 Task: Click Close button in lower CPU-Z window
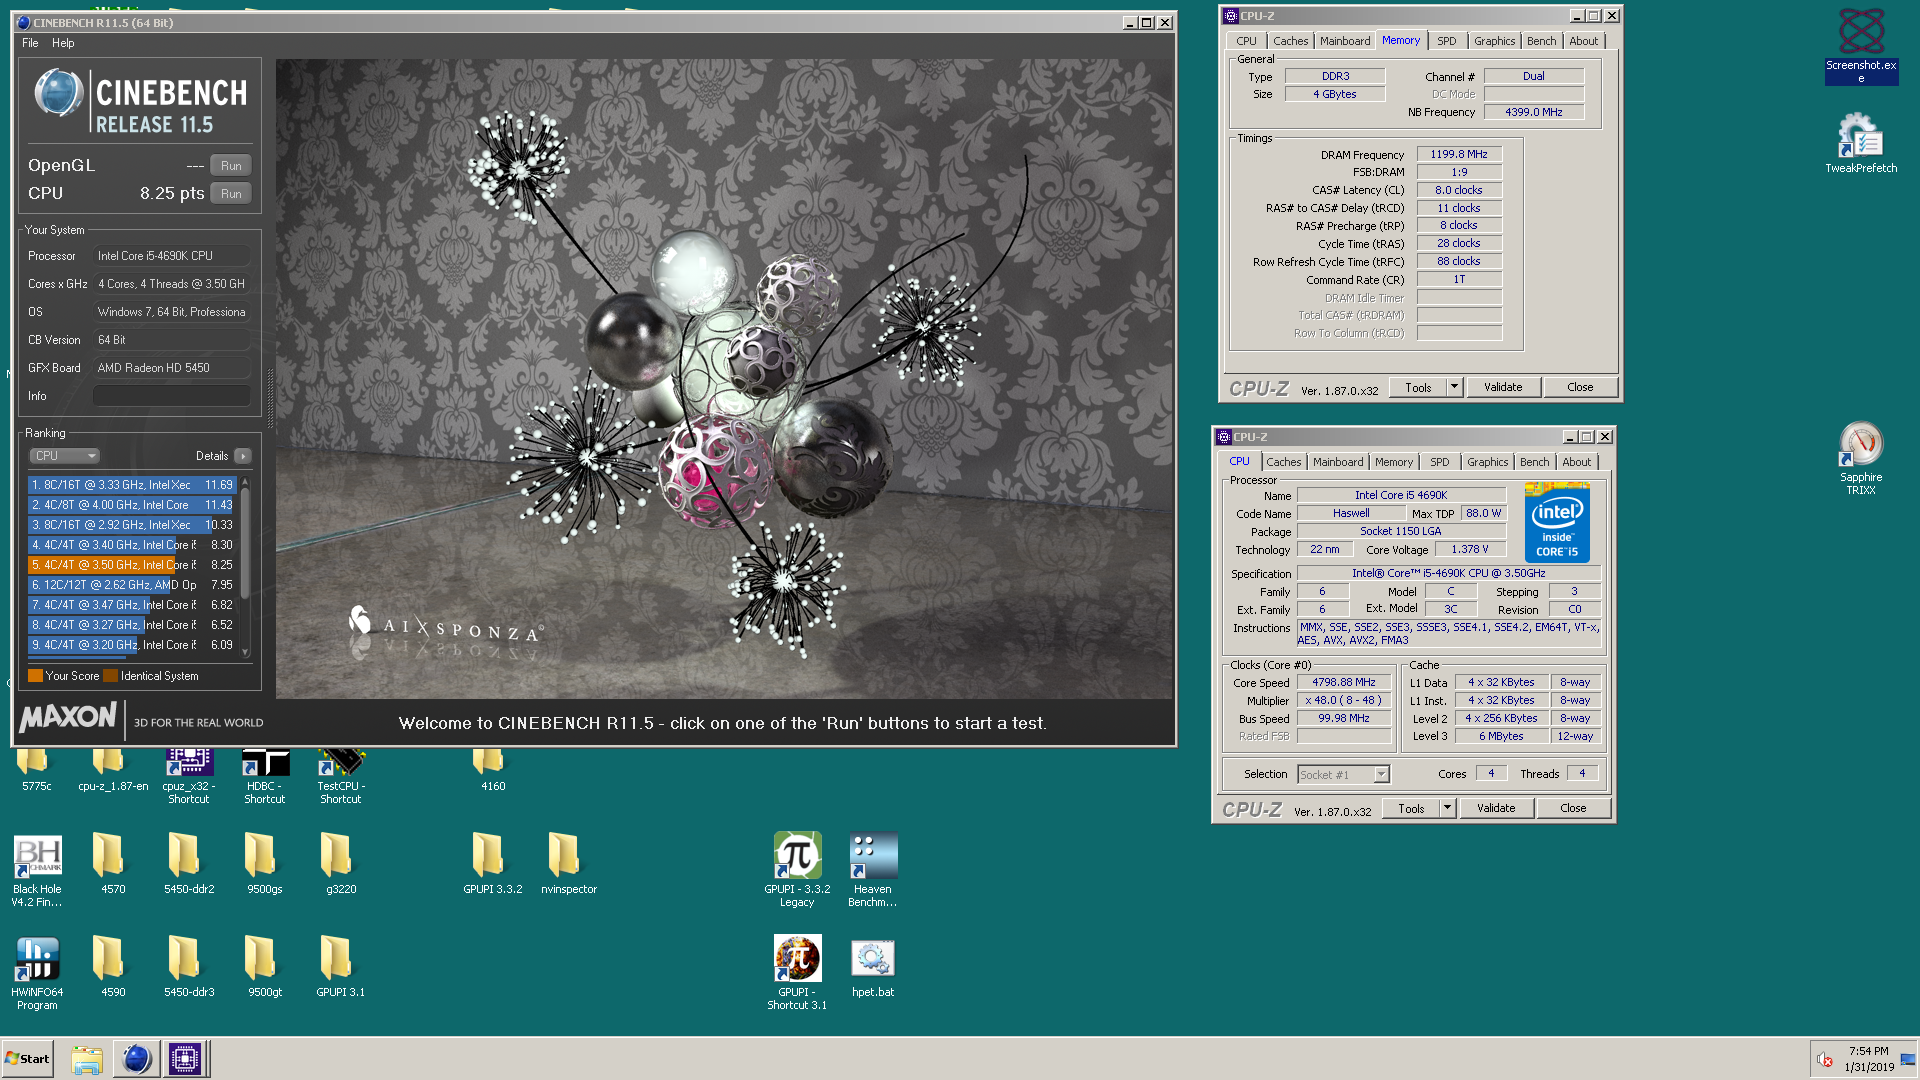(x=1573, y=809)
